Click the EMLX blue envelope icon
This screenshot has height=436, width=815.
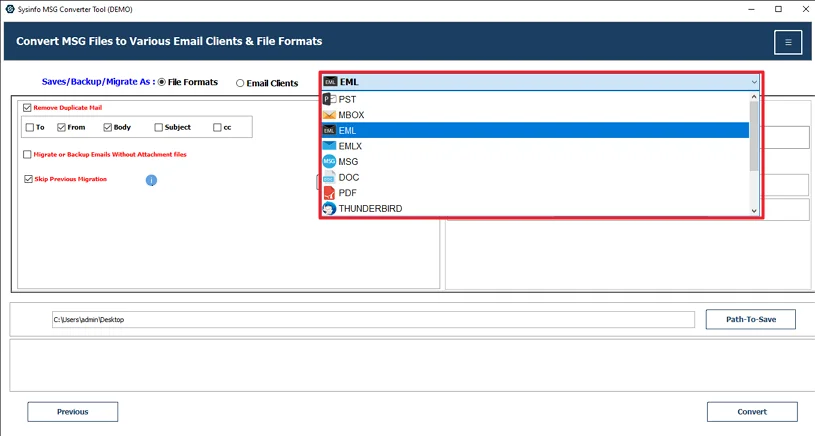(x=329, y=146)
